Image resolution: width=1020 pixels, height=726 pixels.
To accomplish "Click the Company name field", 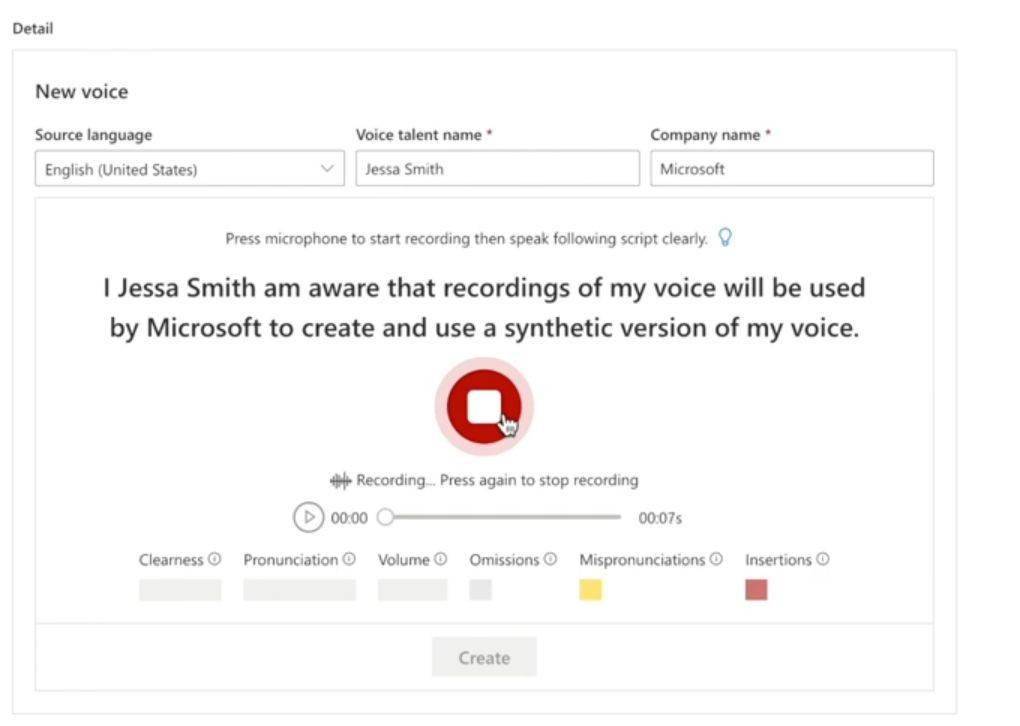I will pyautogui.click(x=792, y=168).
